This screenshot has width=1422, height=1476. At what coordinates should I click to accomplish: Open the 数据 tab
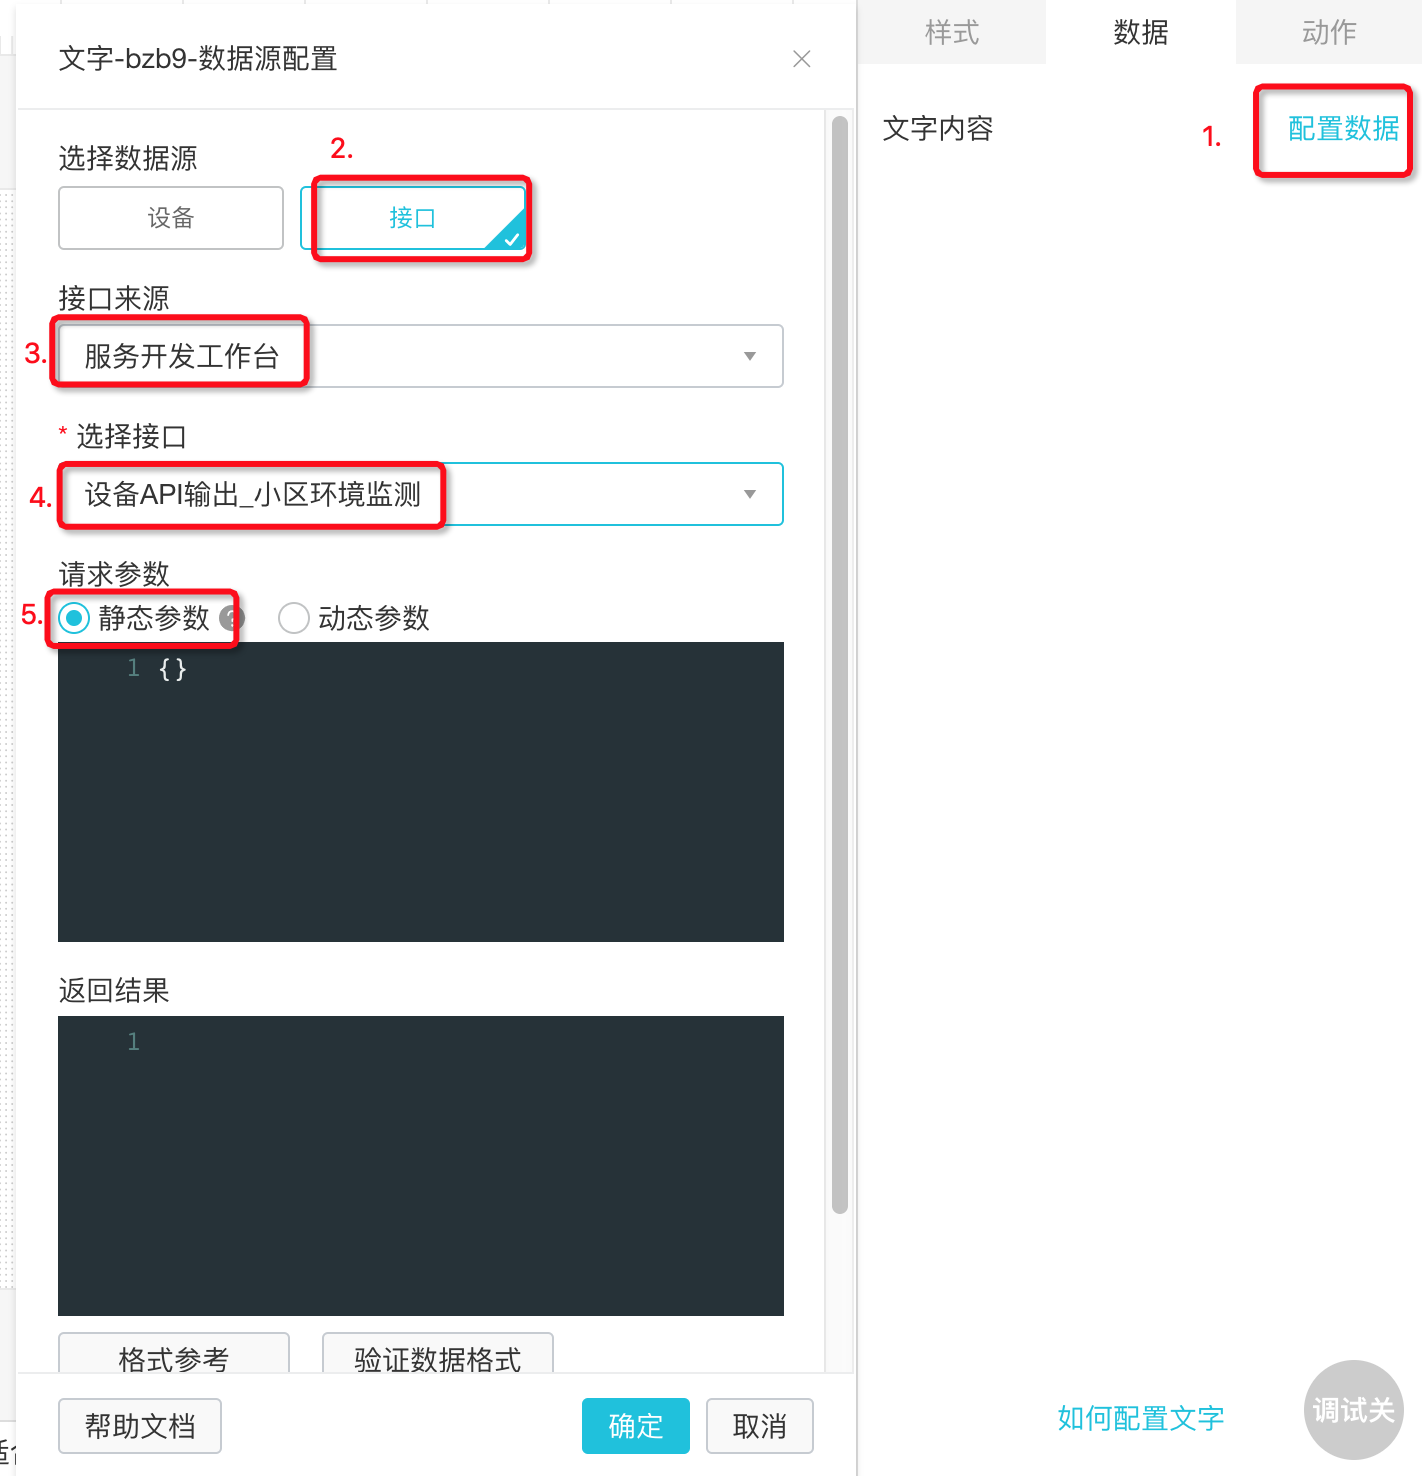point(1140,33)
